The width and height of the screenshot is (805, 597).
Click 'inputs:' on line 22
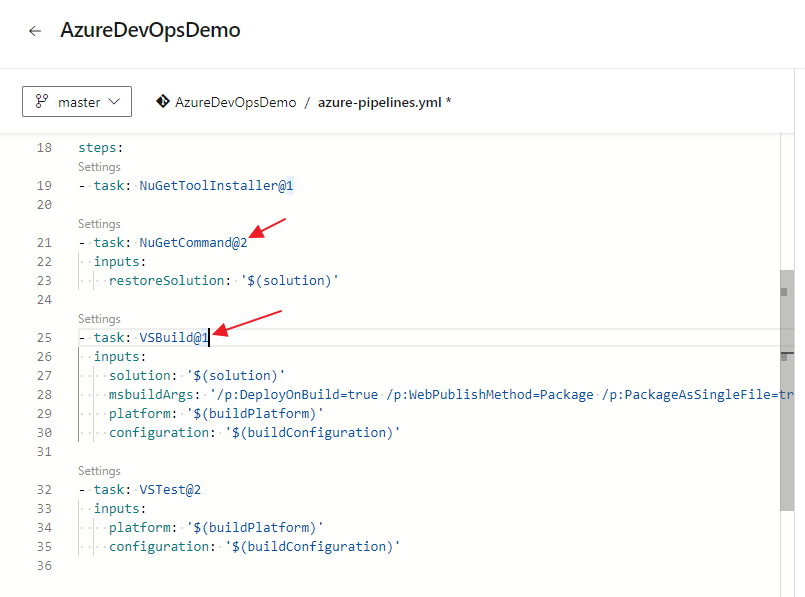[x=120, y=261]
